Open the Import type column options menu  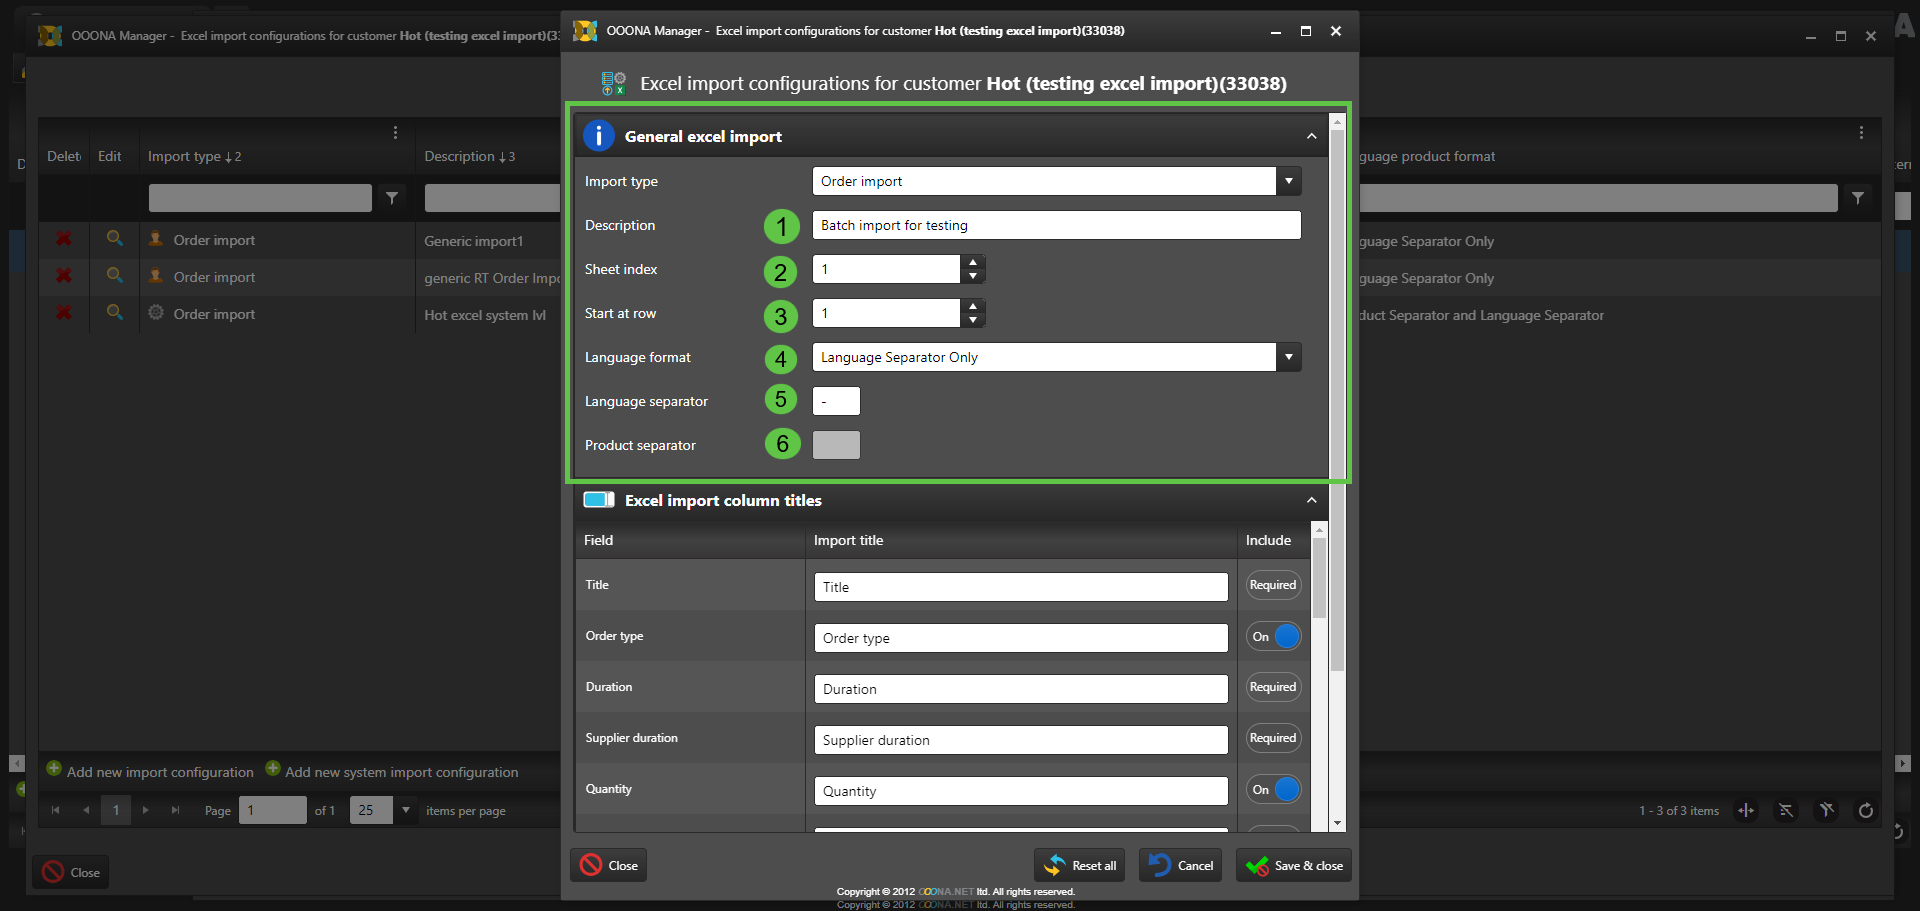point(395,133)
